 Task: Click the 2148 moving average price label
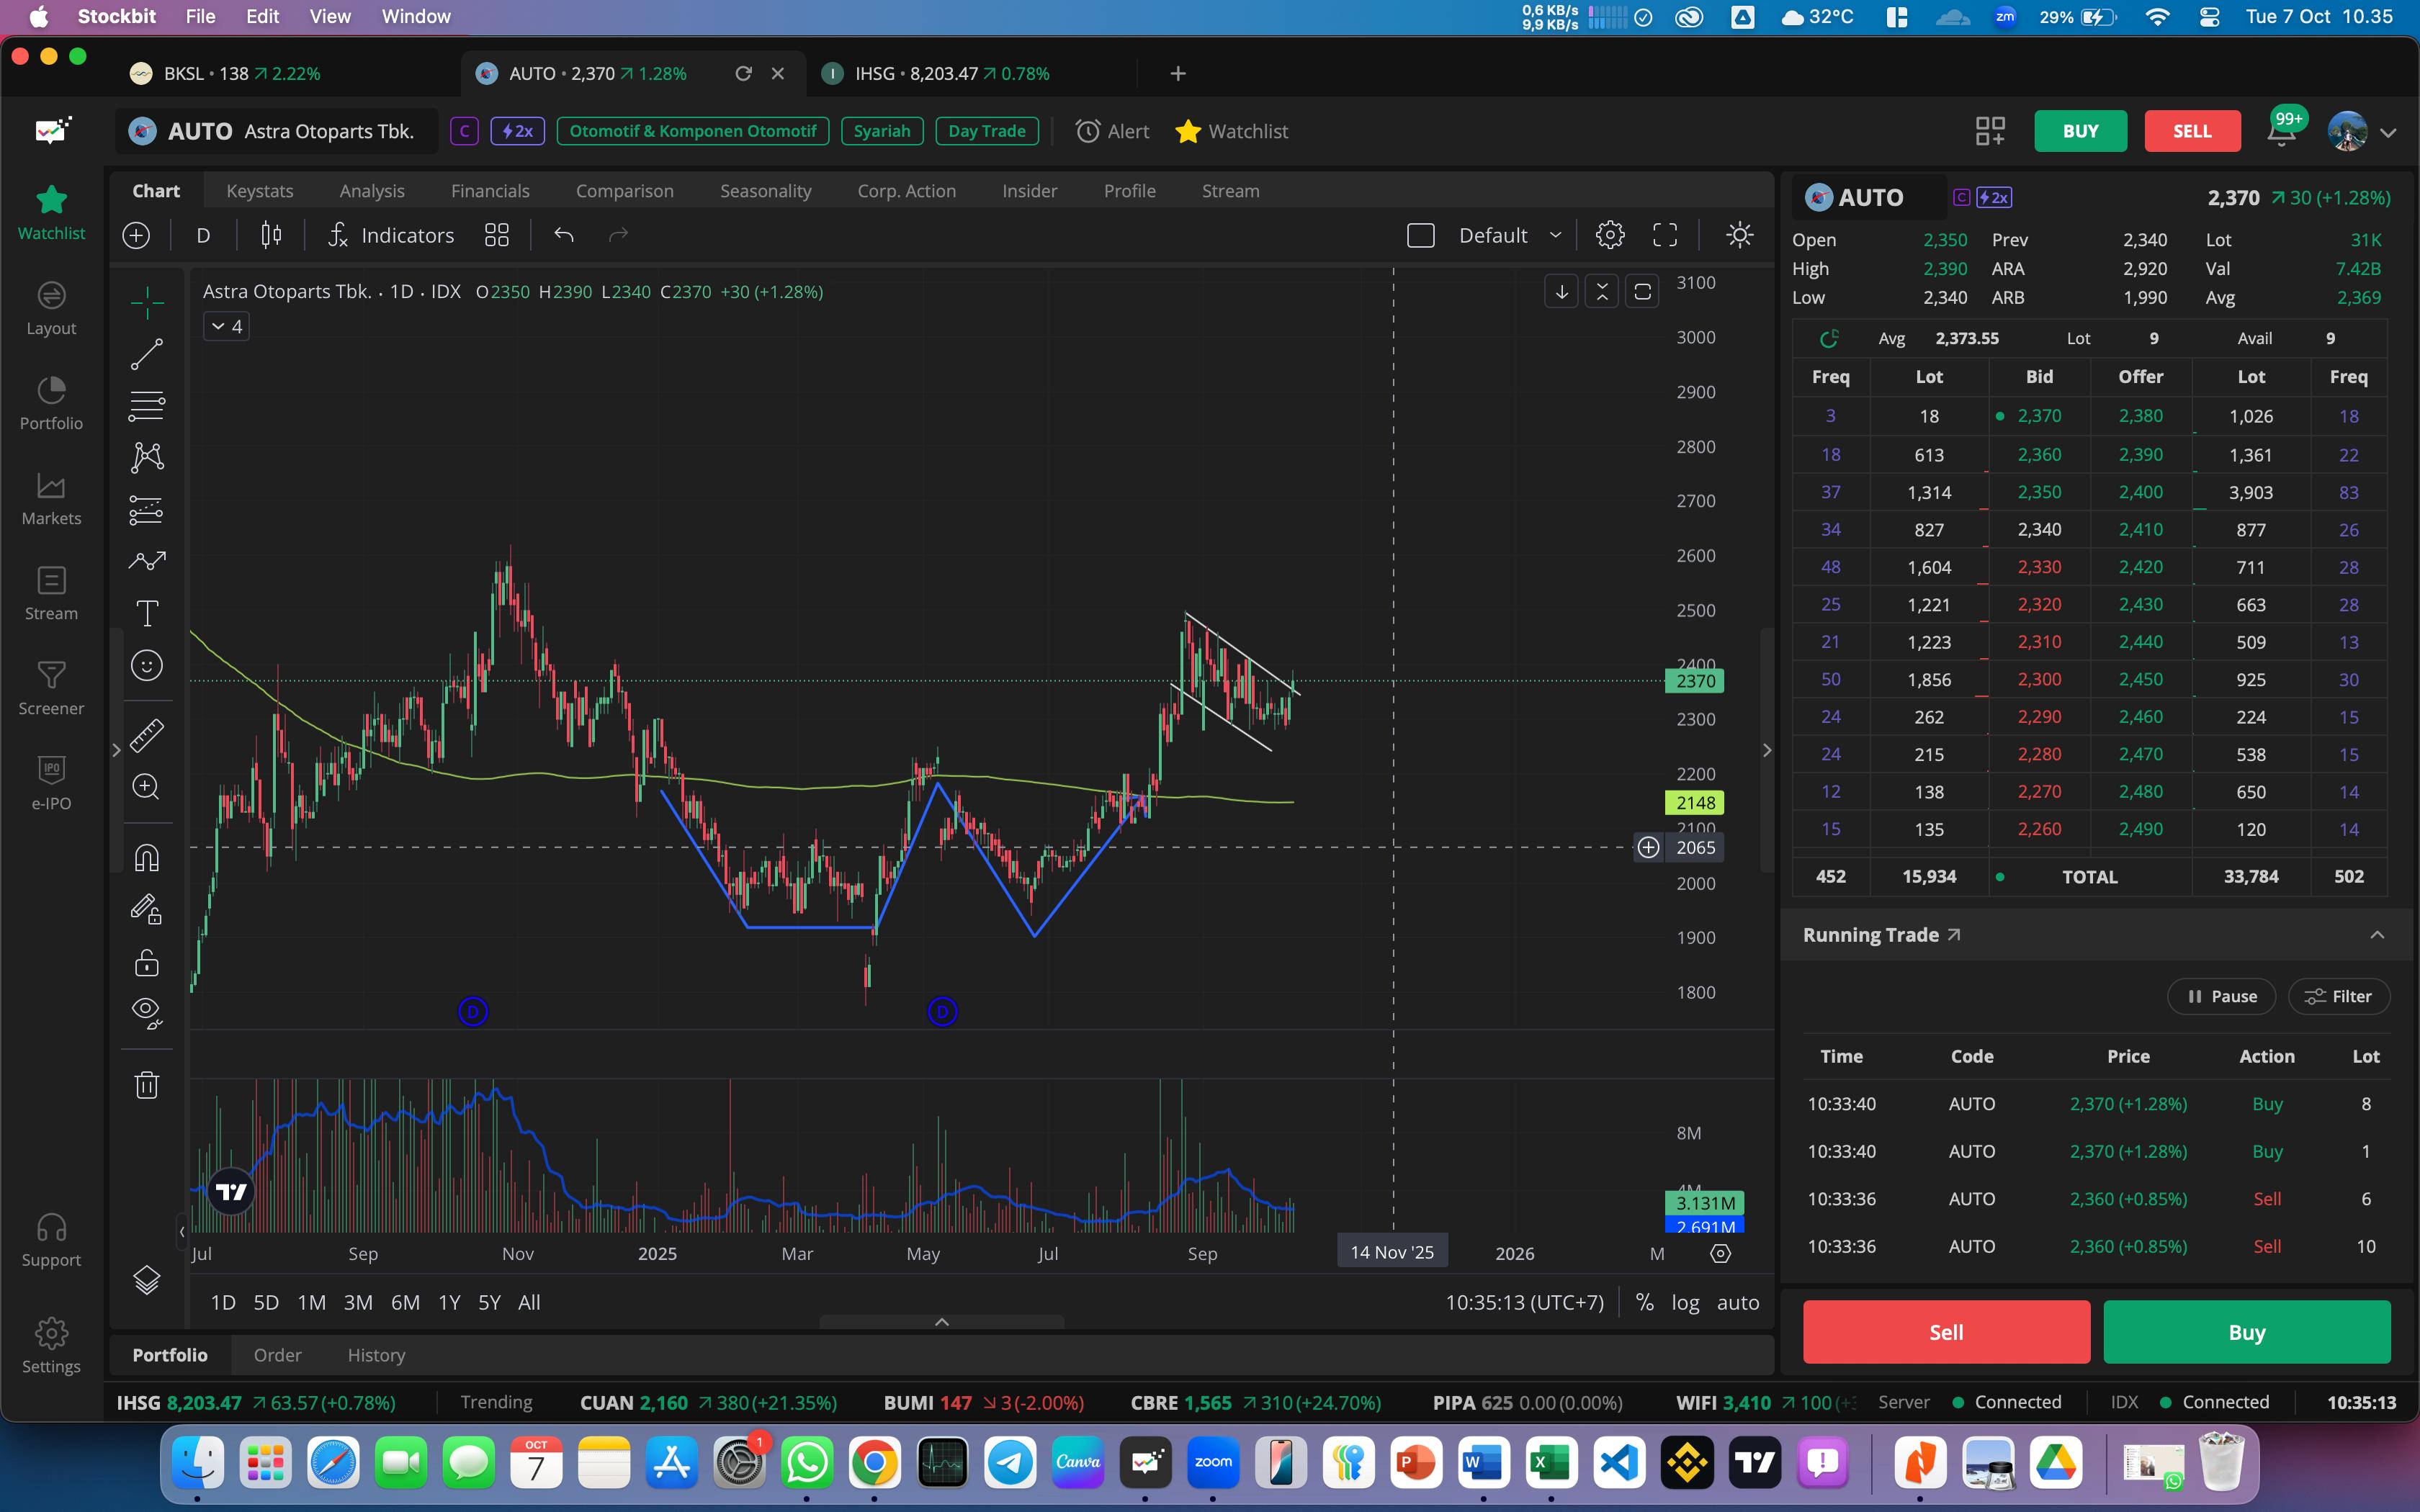coord(1695,802)
